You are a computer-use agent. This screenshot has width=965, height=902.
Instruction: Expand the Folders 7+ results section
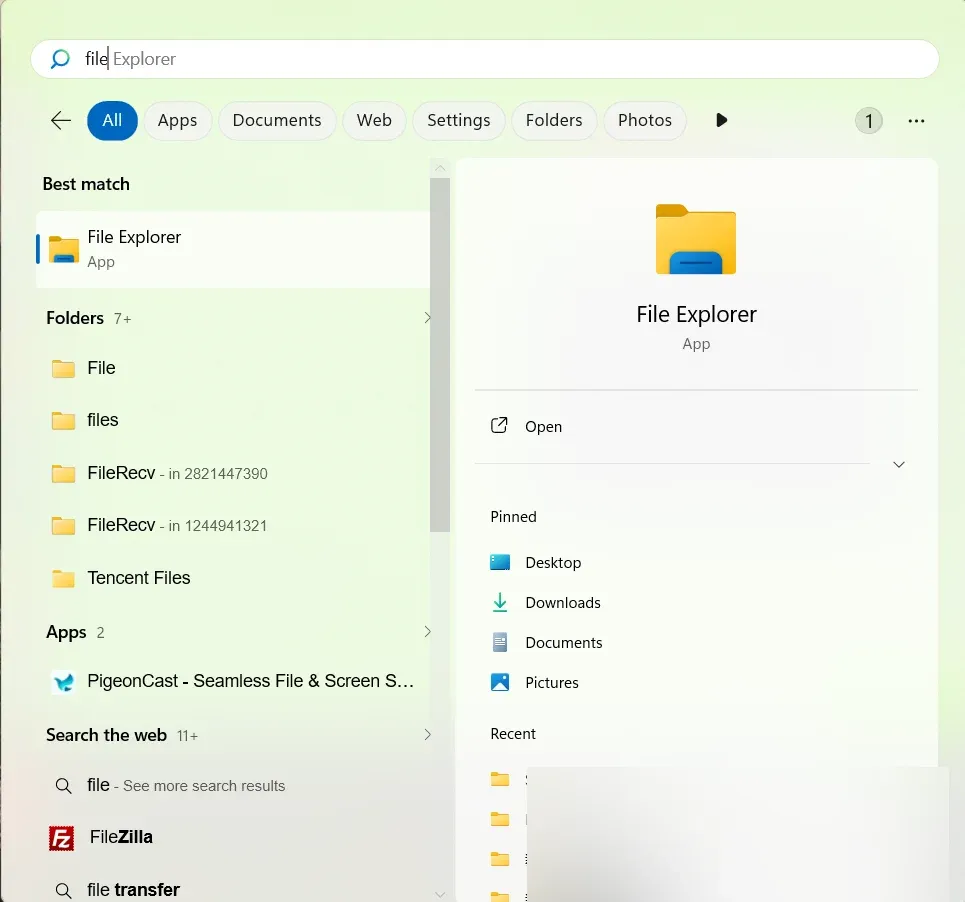pyautogui.click(x=426, y=318)
